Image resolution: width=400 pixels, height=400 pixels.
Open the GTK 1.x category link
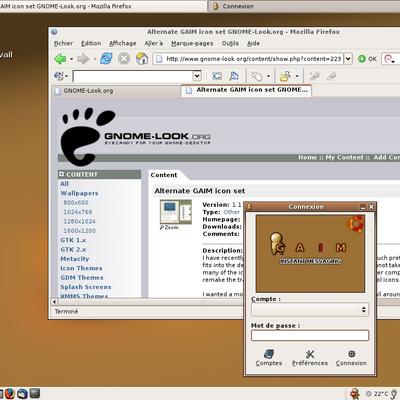point(73,240)
